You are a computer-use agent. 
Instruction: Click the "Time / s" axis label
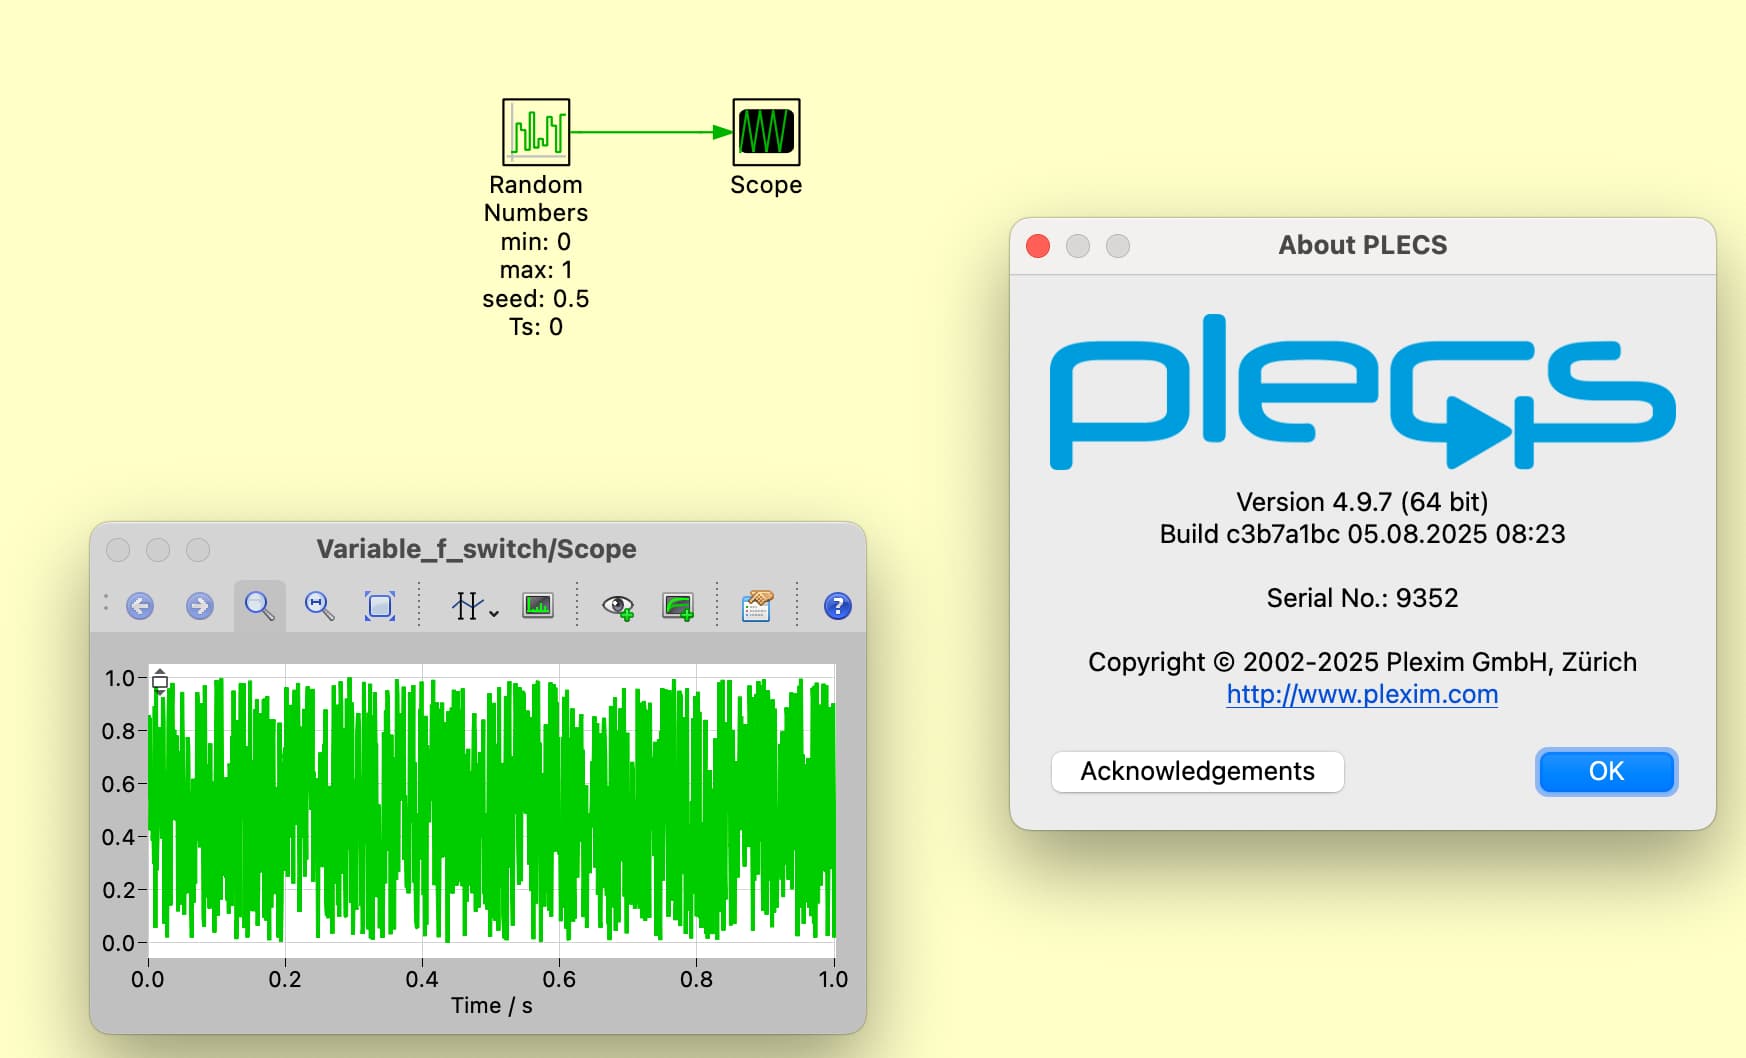click(491, 1006)
